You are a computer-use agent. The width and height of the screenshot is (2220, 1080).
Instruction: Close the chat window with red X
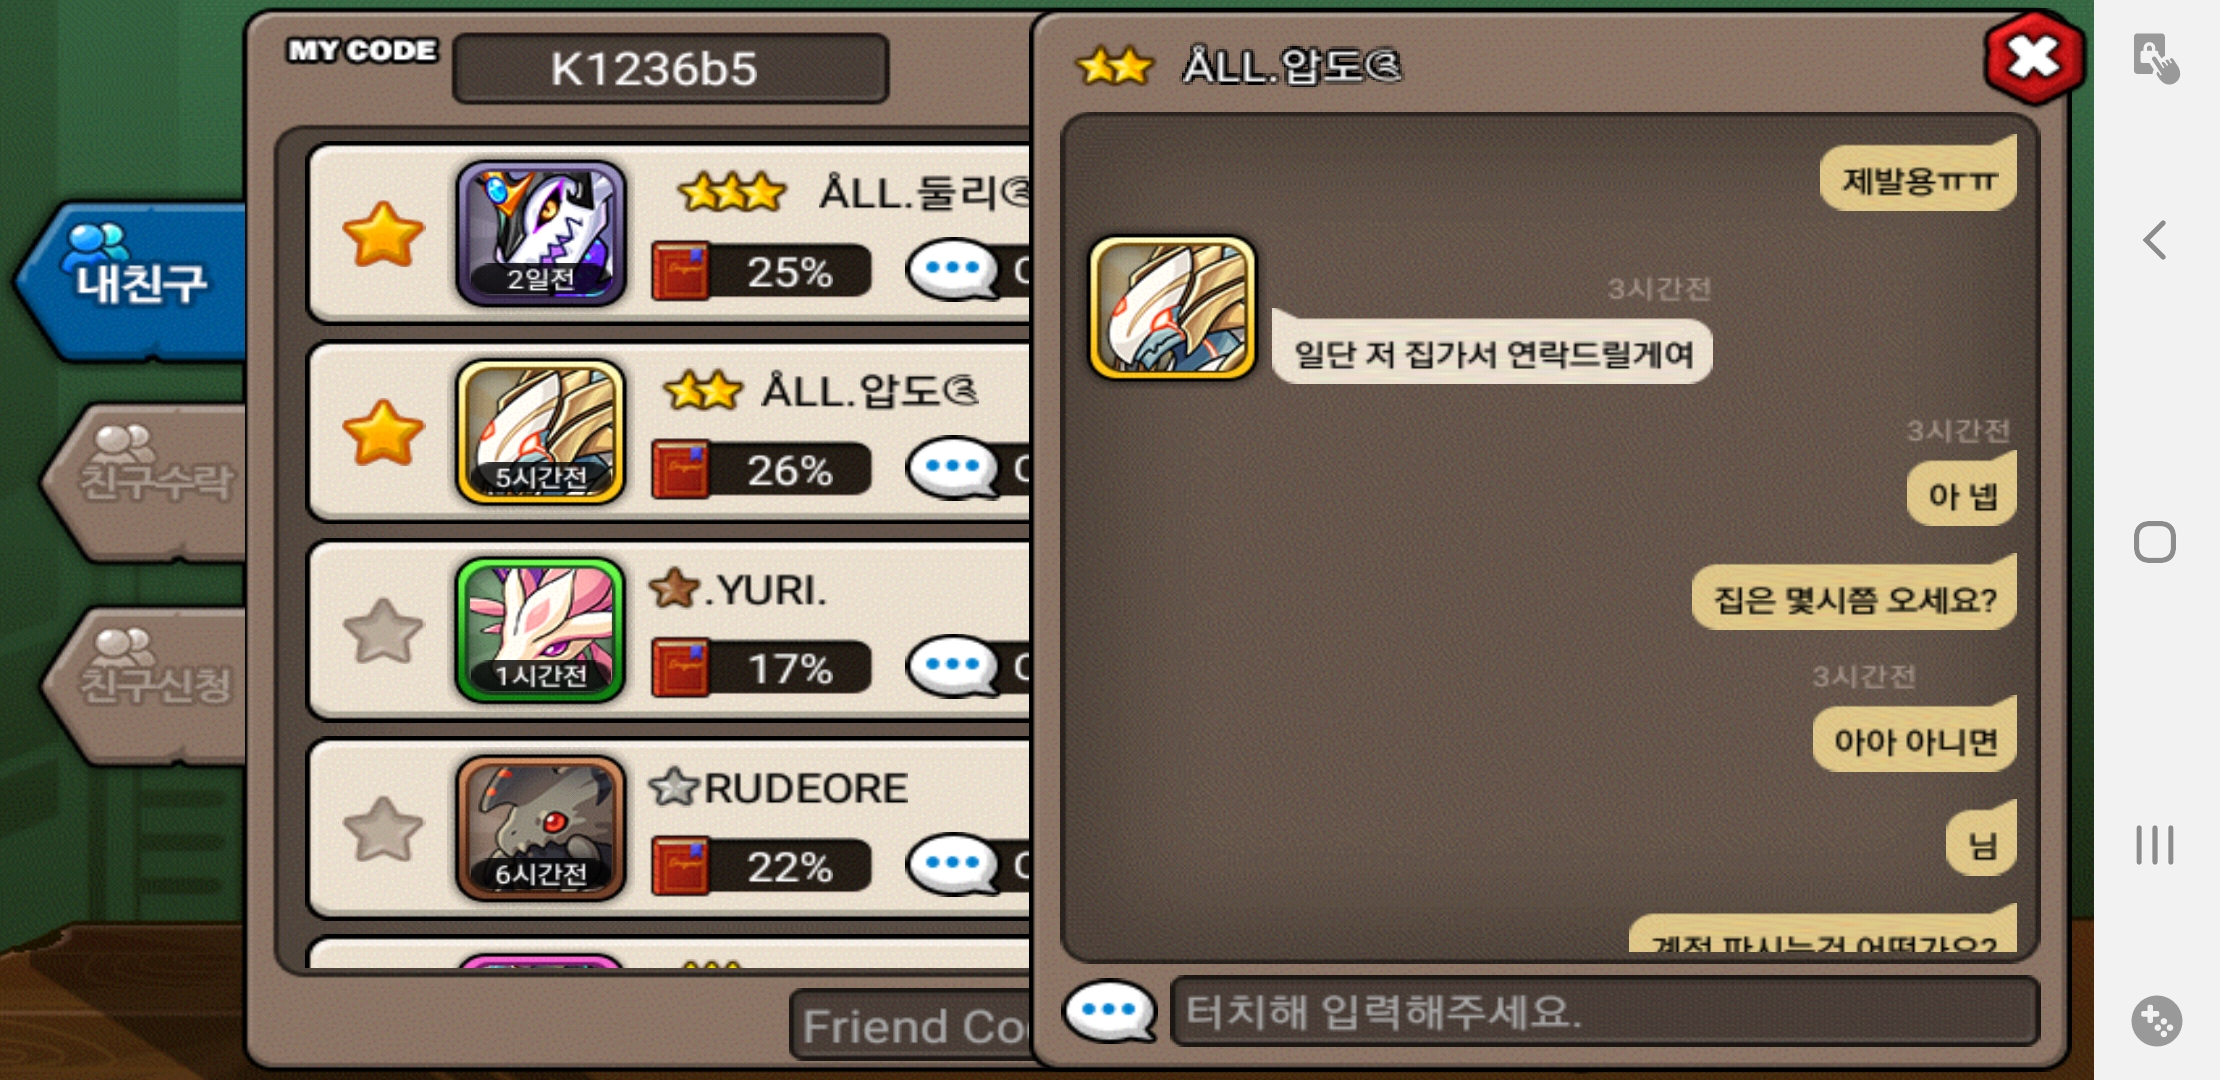coord(2033,58)
